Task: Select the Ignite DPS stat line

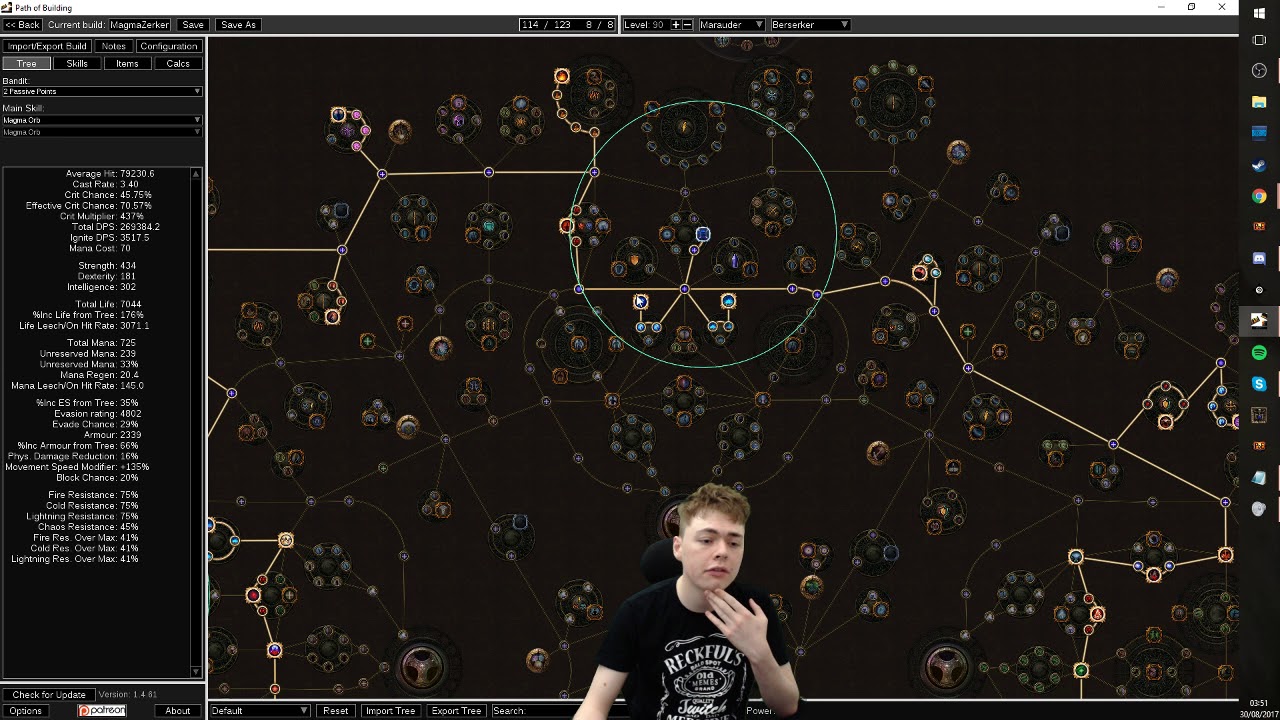Action: 110,238
